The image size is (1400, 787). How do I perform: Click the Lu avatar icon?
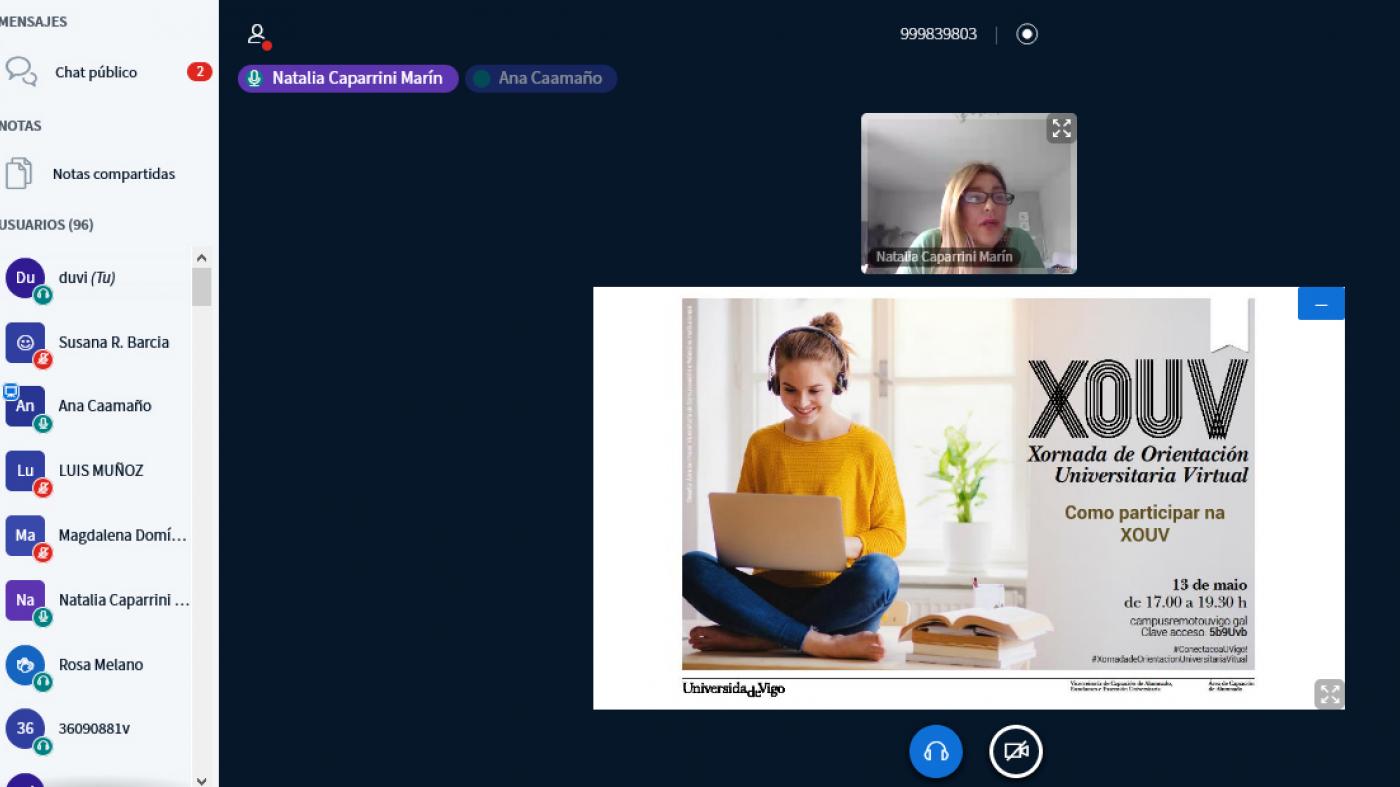(25, 471)
